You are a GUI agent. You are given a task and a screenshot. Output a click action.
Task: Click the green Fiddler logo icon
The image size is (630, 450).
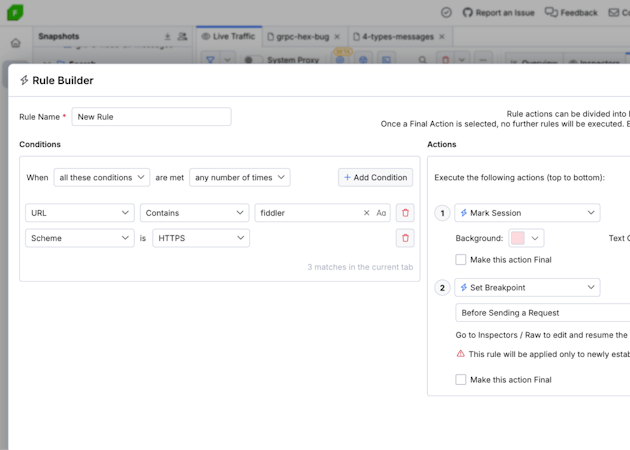[15, 12]
